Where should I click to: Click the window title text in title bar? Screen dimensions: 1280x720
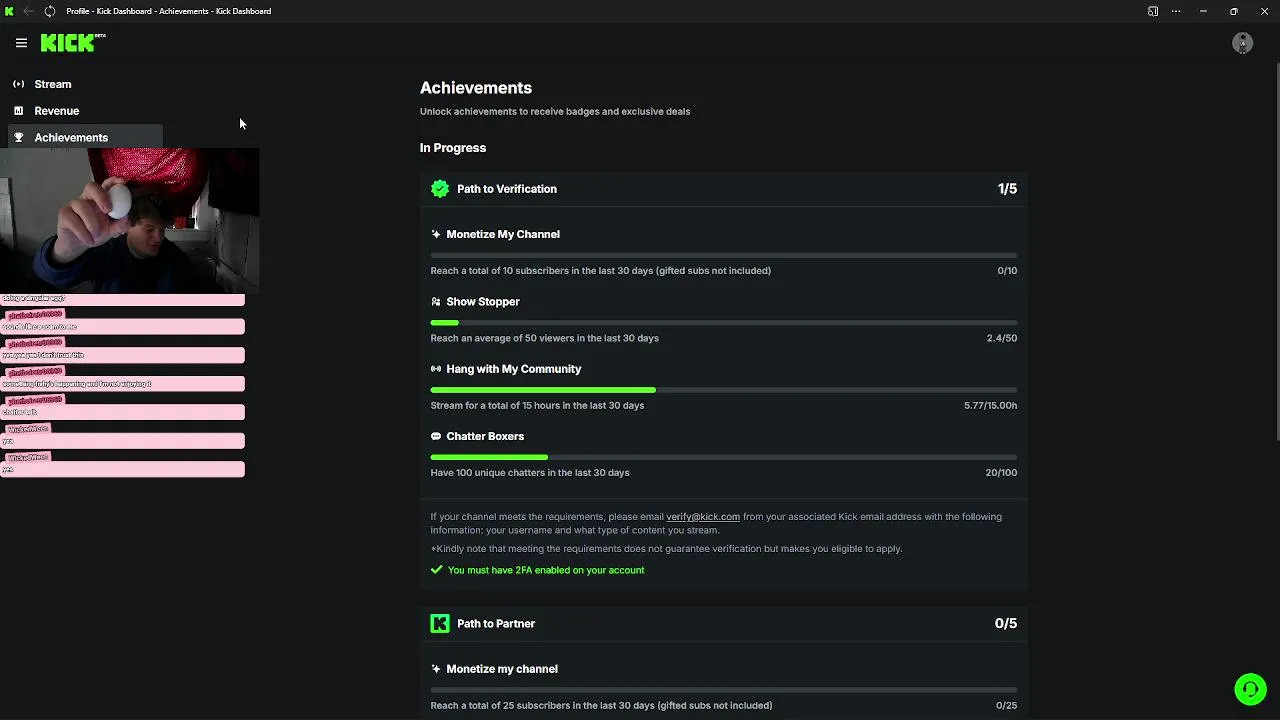click(169, 11)
